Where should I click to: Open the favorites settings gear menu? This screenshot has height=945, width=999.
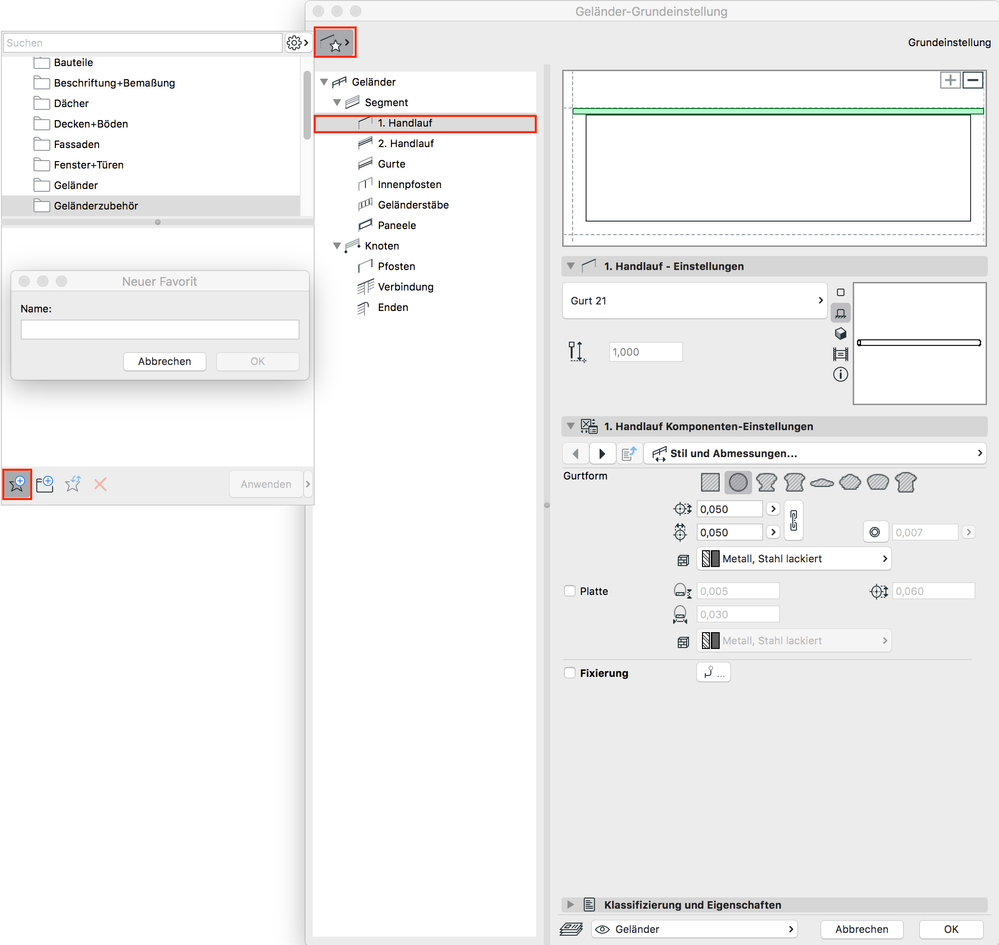(x=297, y=43)
